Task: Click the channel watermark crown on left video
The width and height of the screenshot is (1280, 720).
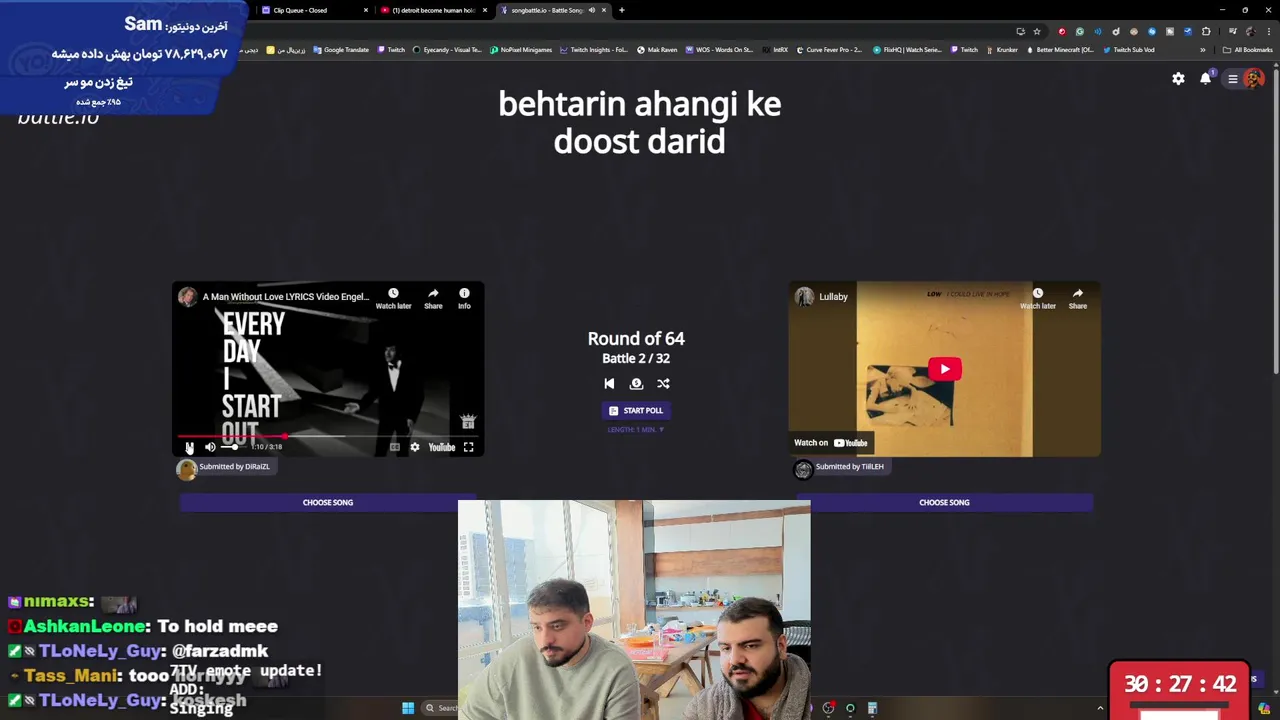Action: (467, 422)
